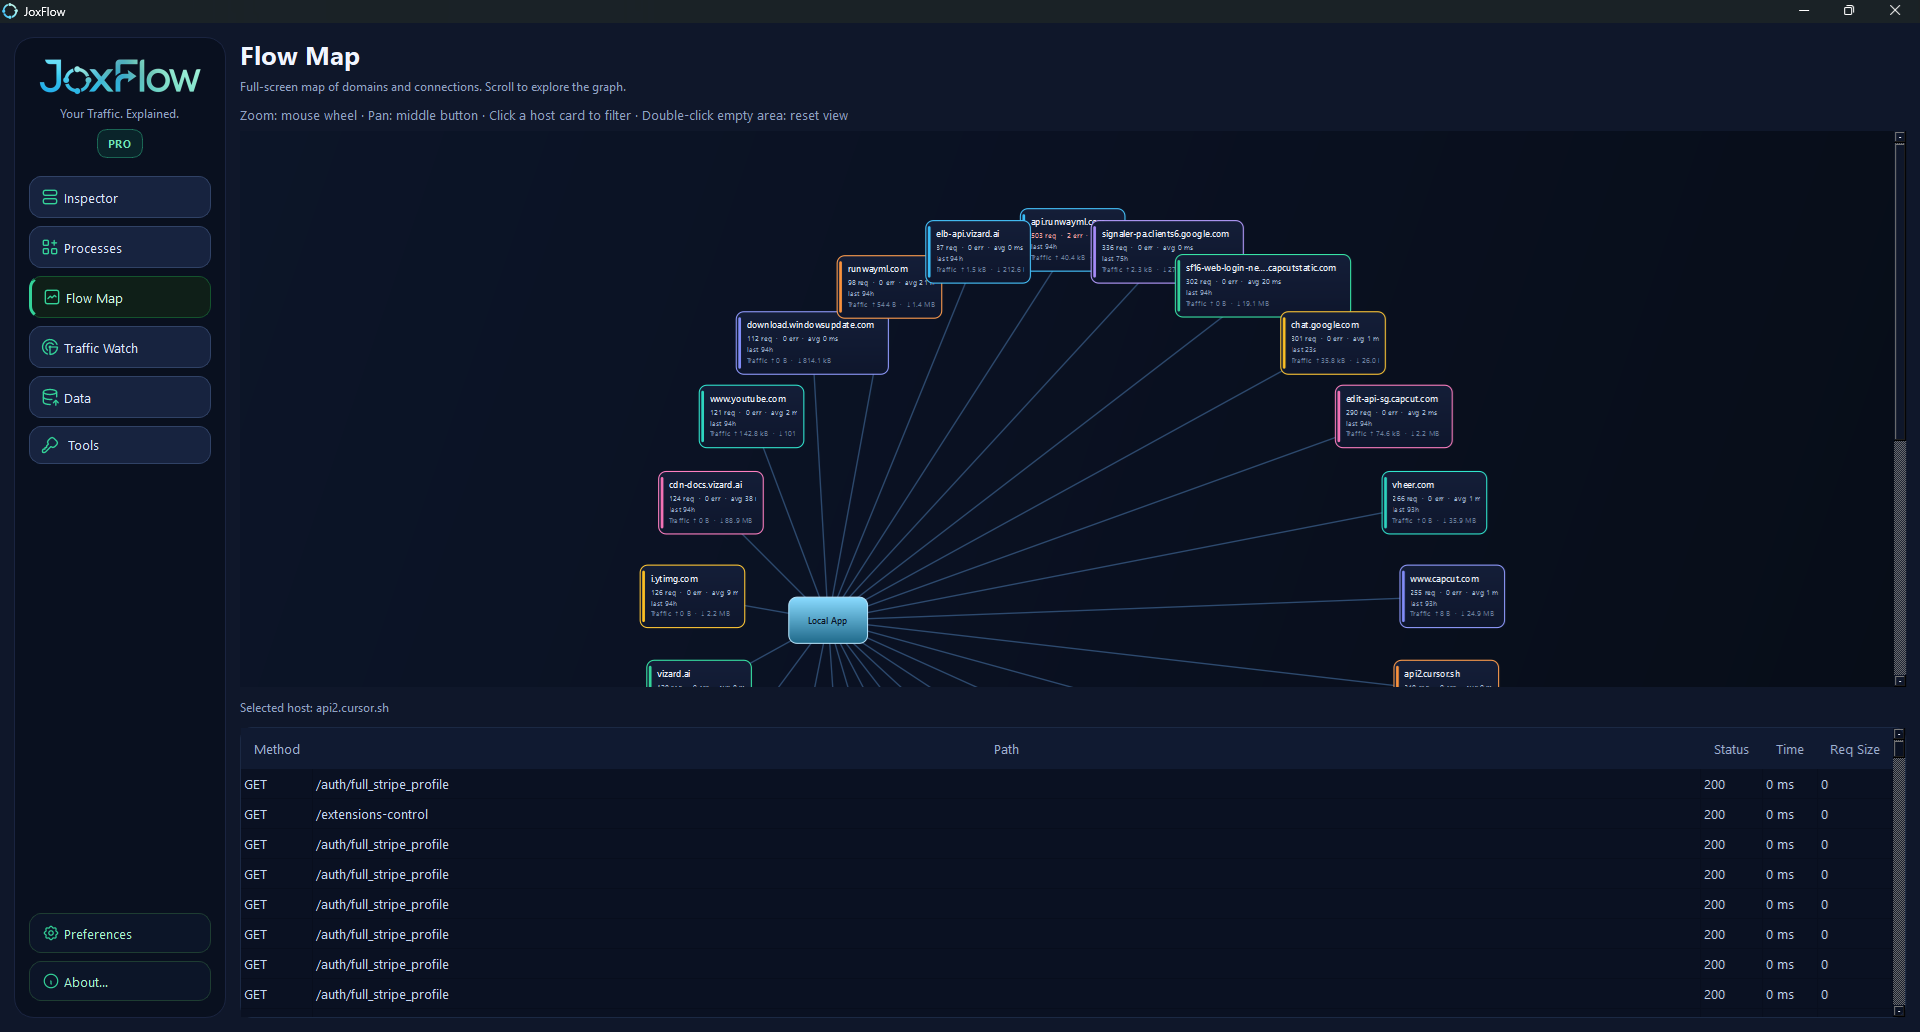1920x1032 pixels.
Task: Filter by cdn-docs.vizard.ai host card
Action: (x=711, y=503)
